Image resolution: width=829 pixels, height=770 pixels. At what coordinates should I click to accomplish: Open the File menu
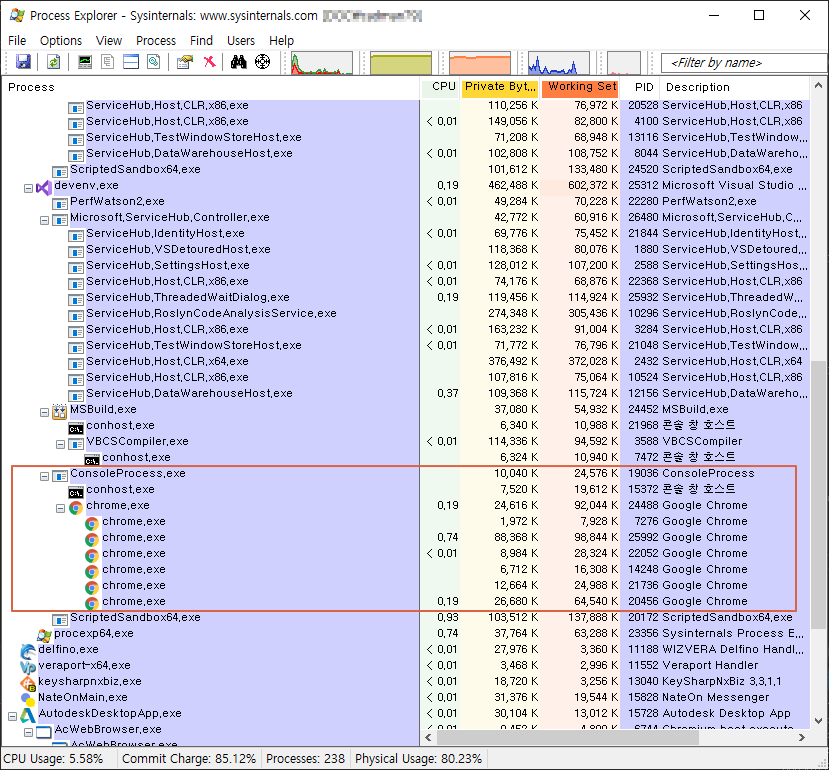click(17, 41)
